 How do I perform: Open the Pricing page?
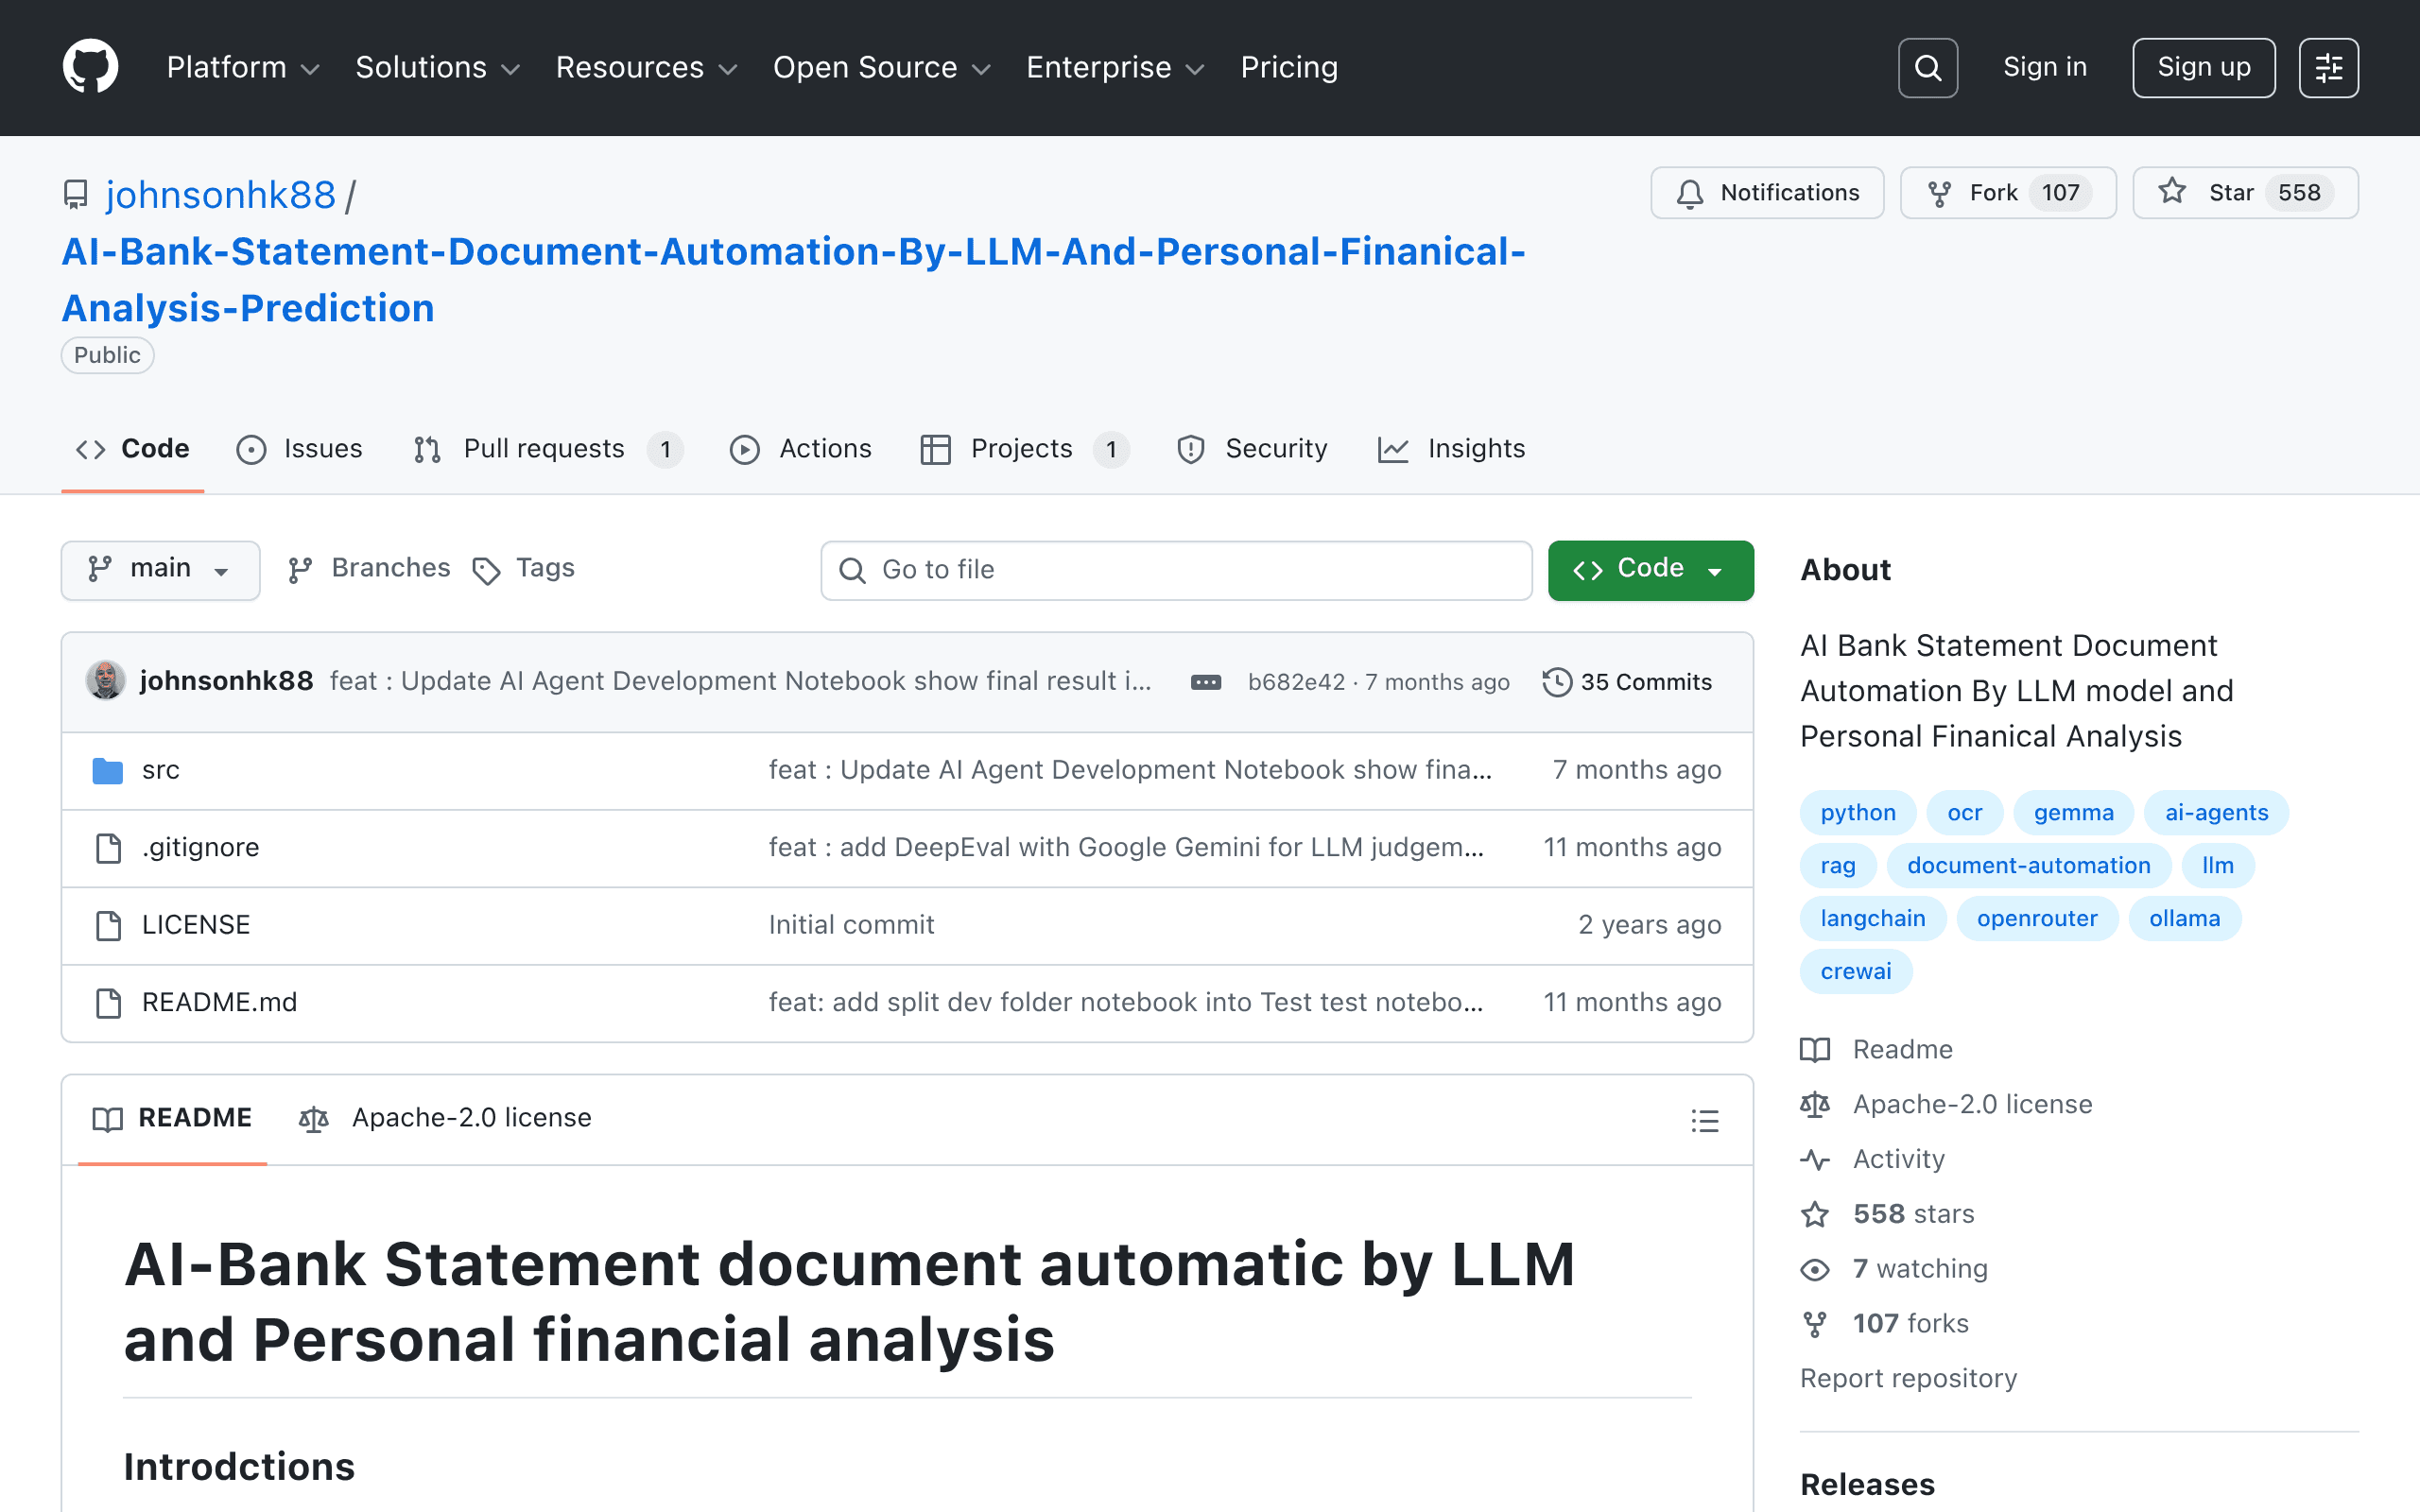coord(1289,68)
